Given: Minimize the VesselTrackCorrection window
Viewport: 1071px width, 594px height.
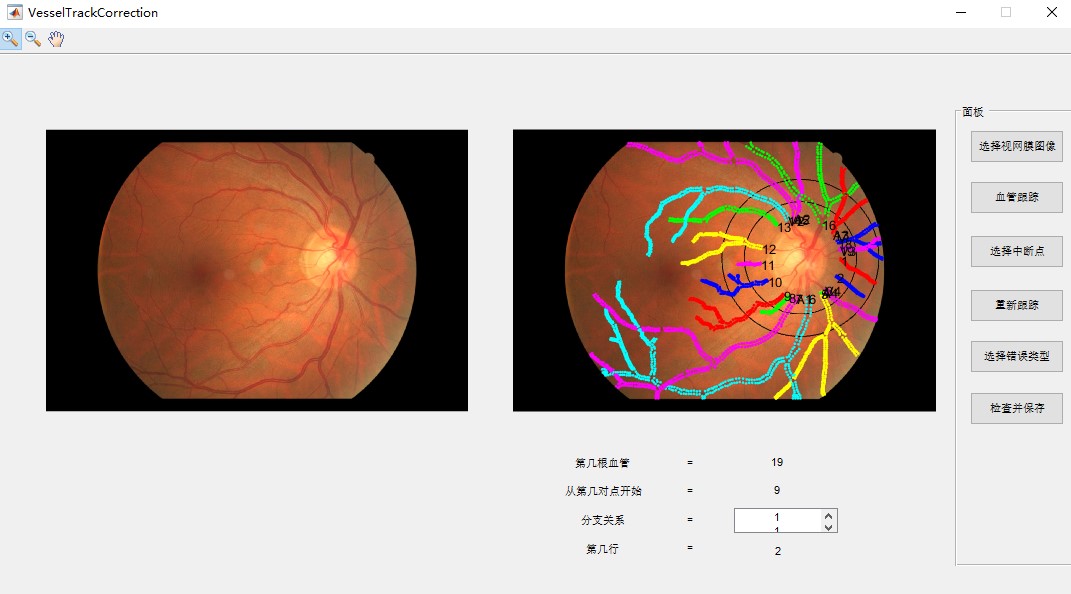Looking at the screenshot, I should coord(961,12).
